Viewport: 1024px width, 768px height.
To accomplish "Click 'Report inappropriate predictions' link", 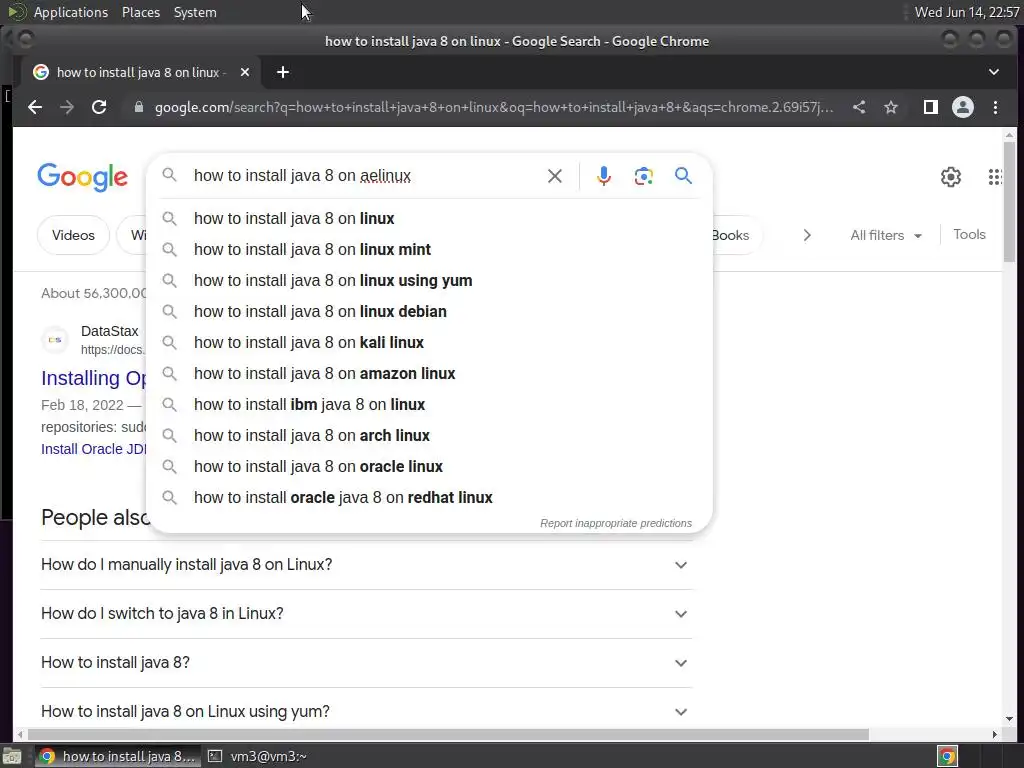I will 616,523.
